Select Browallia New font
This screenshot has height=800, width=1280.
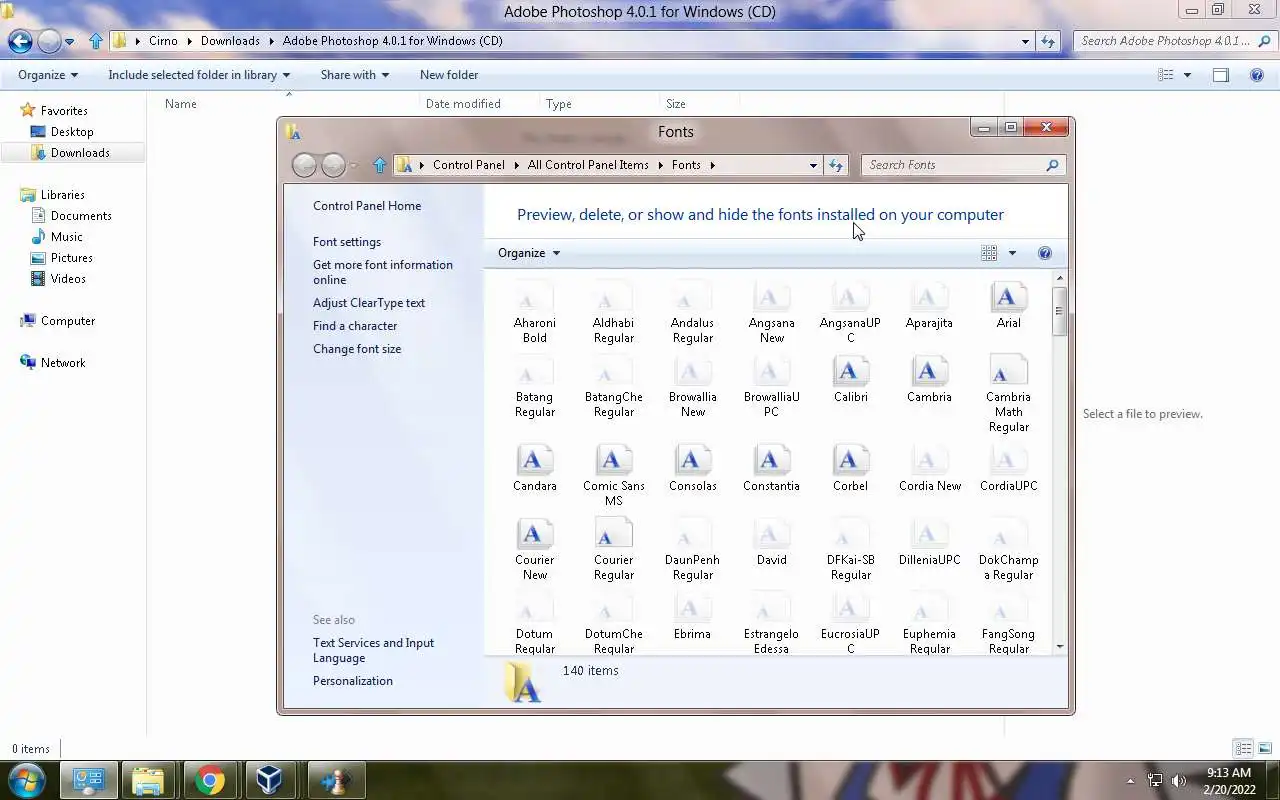click(692, 387)
